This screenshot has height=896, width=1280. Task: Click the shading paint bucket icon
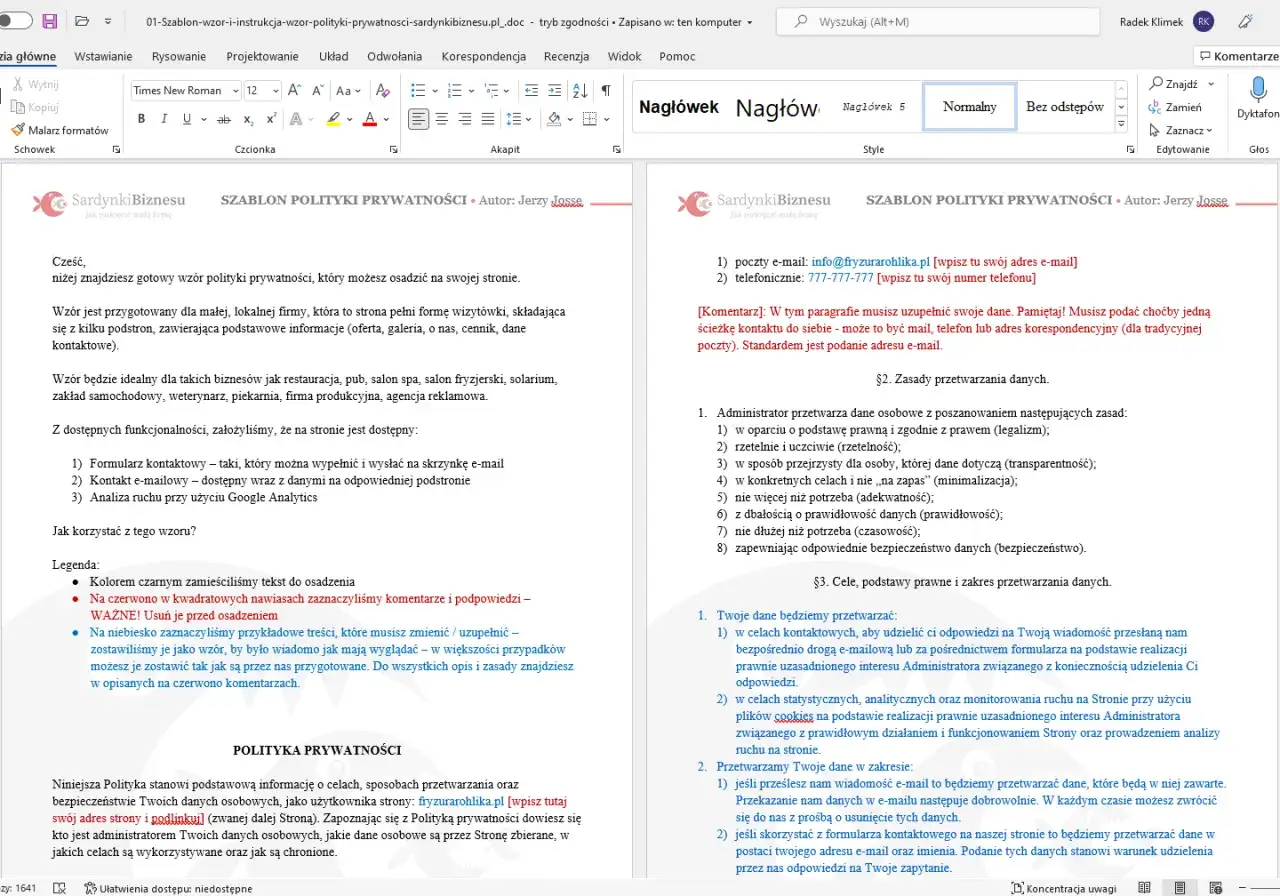click(553, 119)
